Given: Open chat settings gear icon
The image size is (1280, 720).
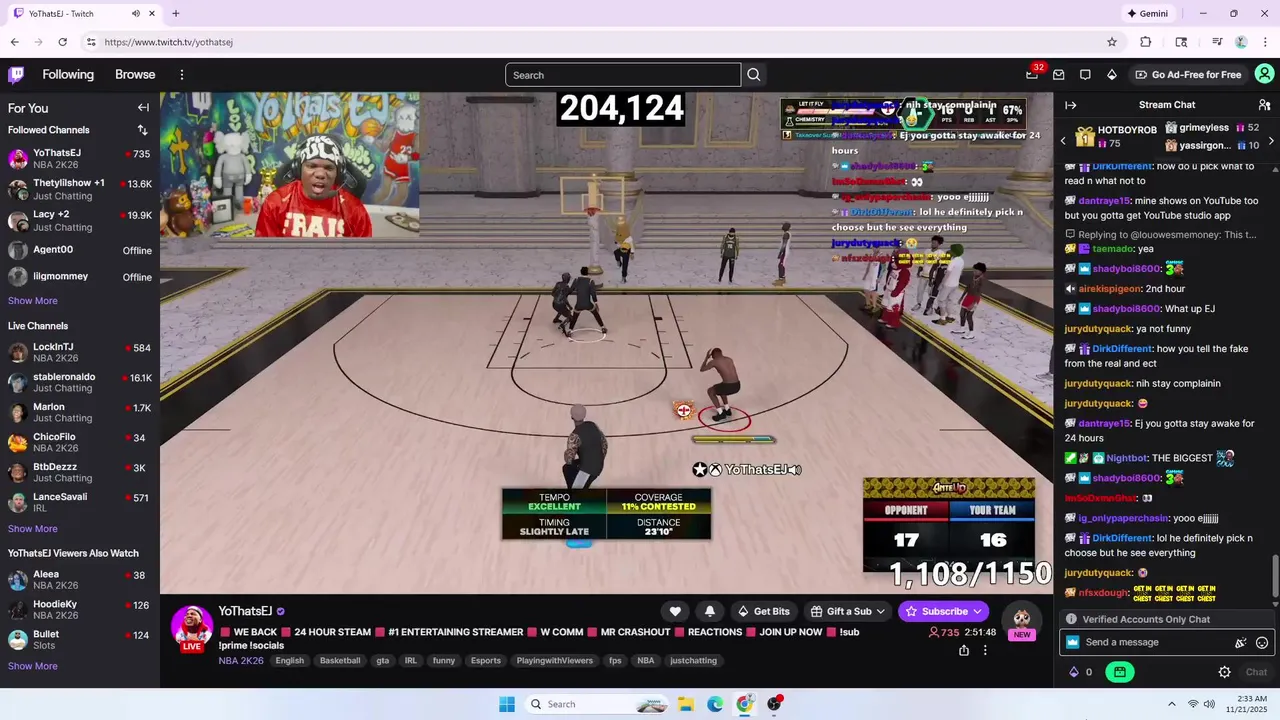Looking at the screenshot, I should tap(1224, 672).
